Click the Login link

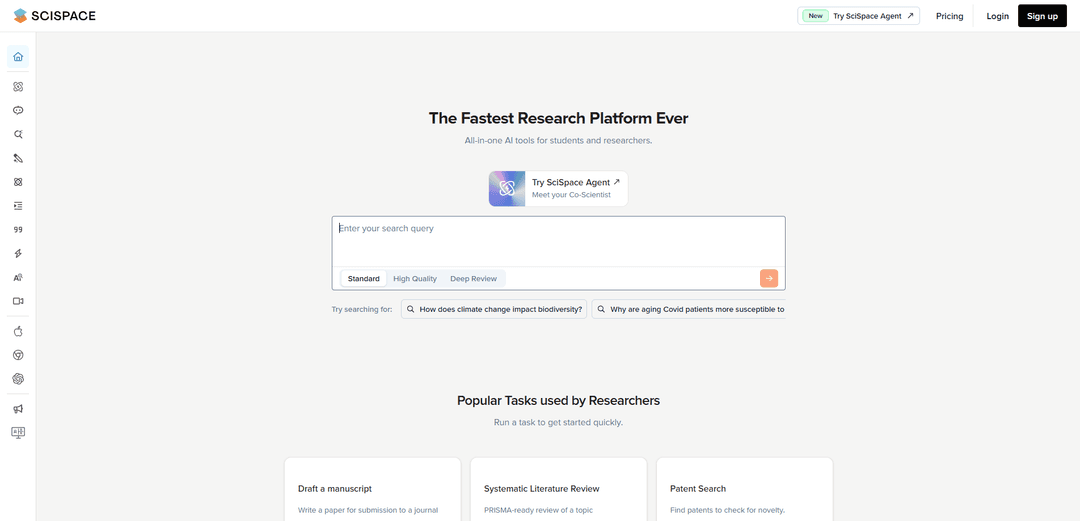[997, 16]
